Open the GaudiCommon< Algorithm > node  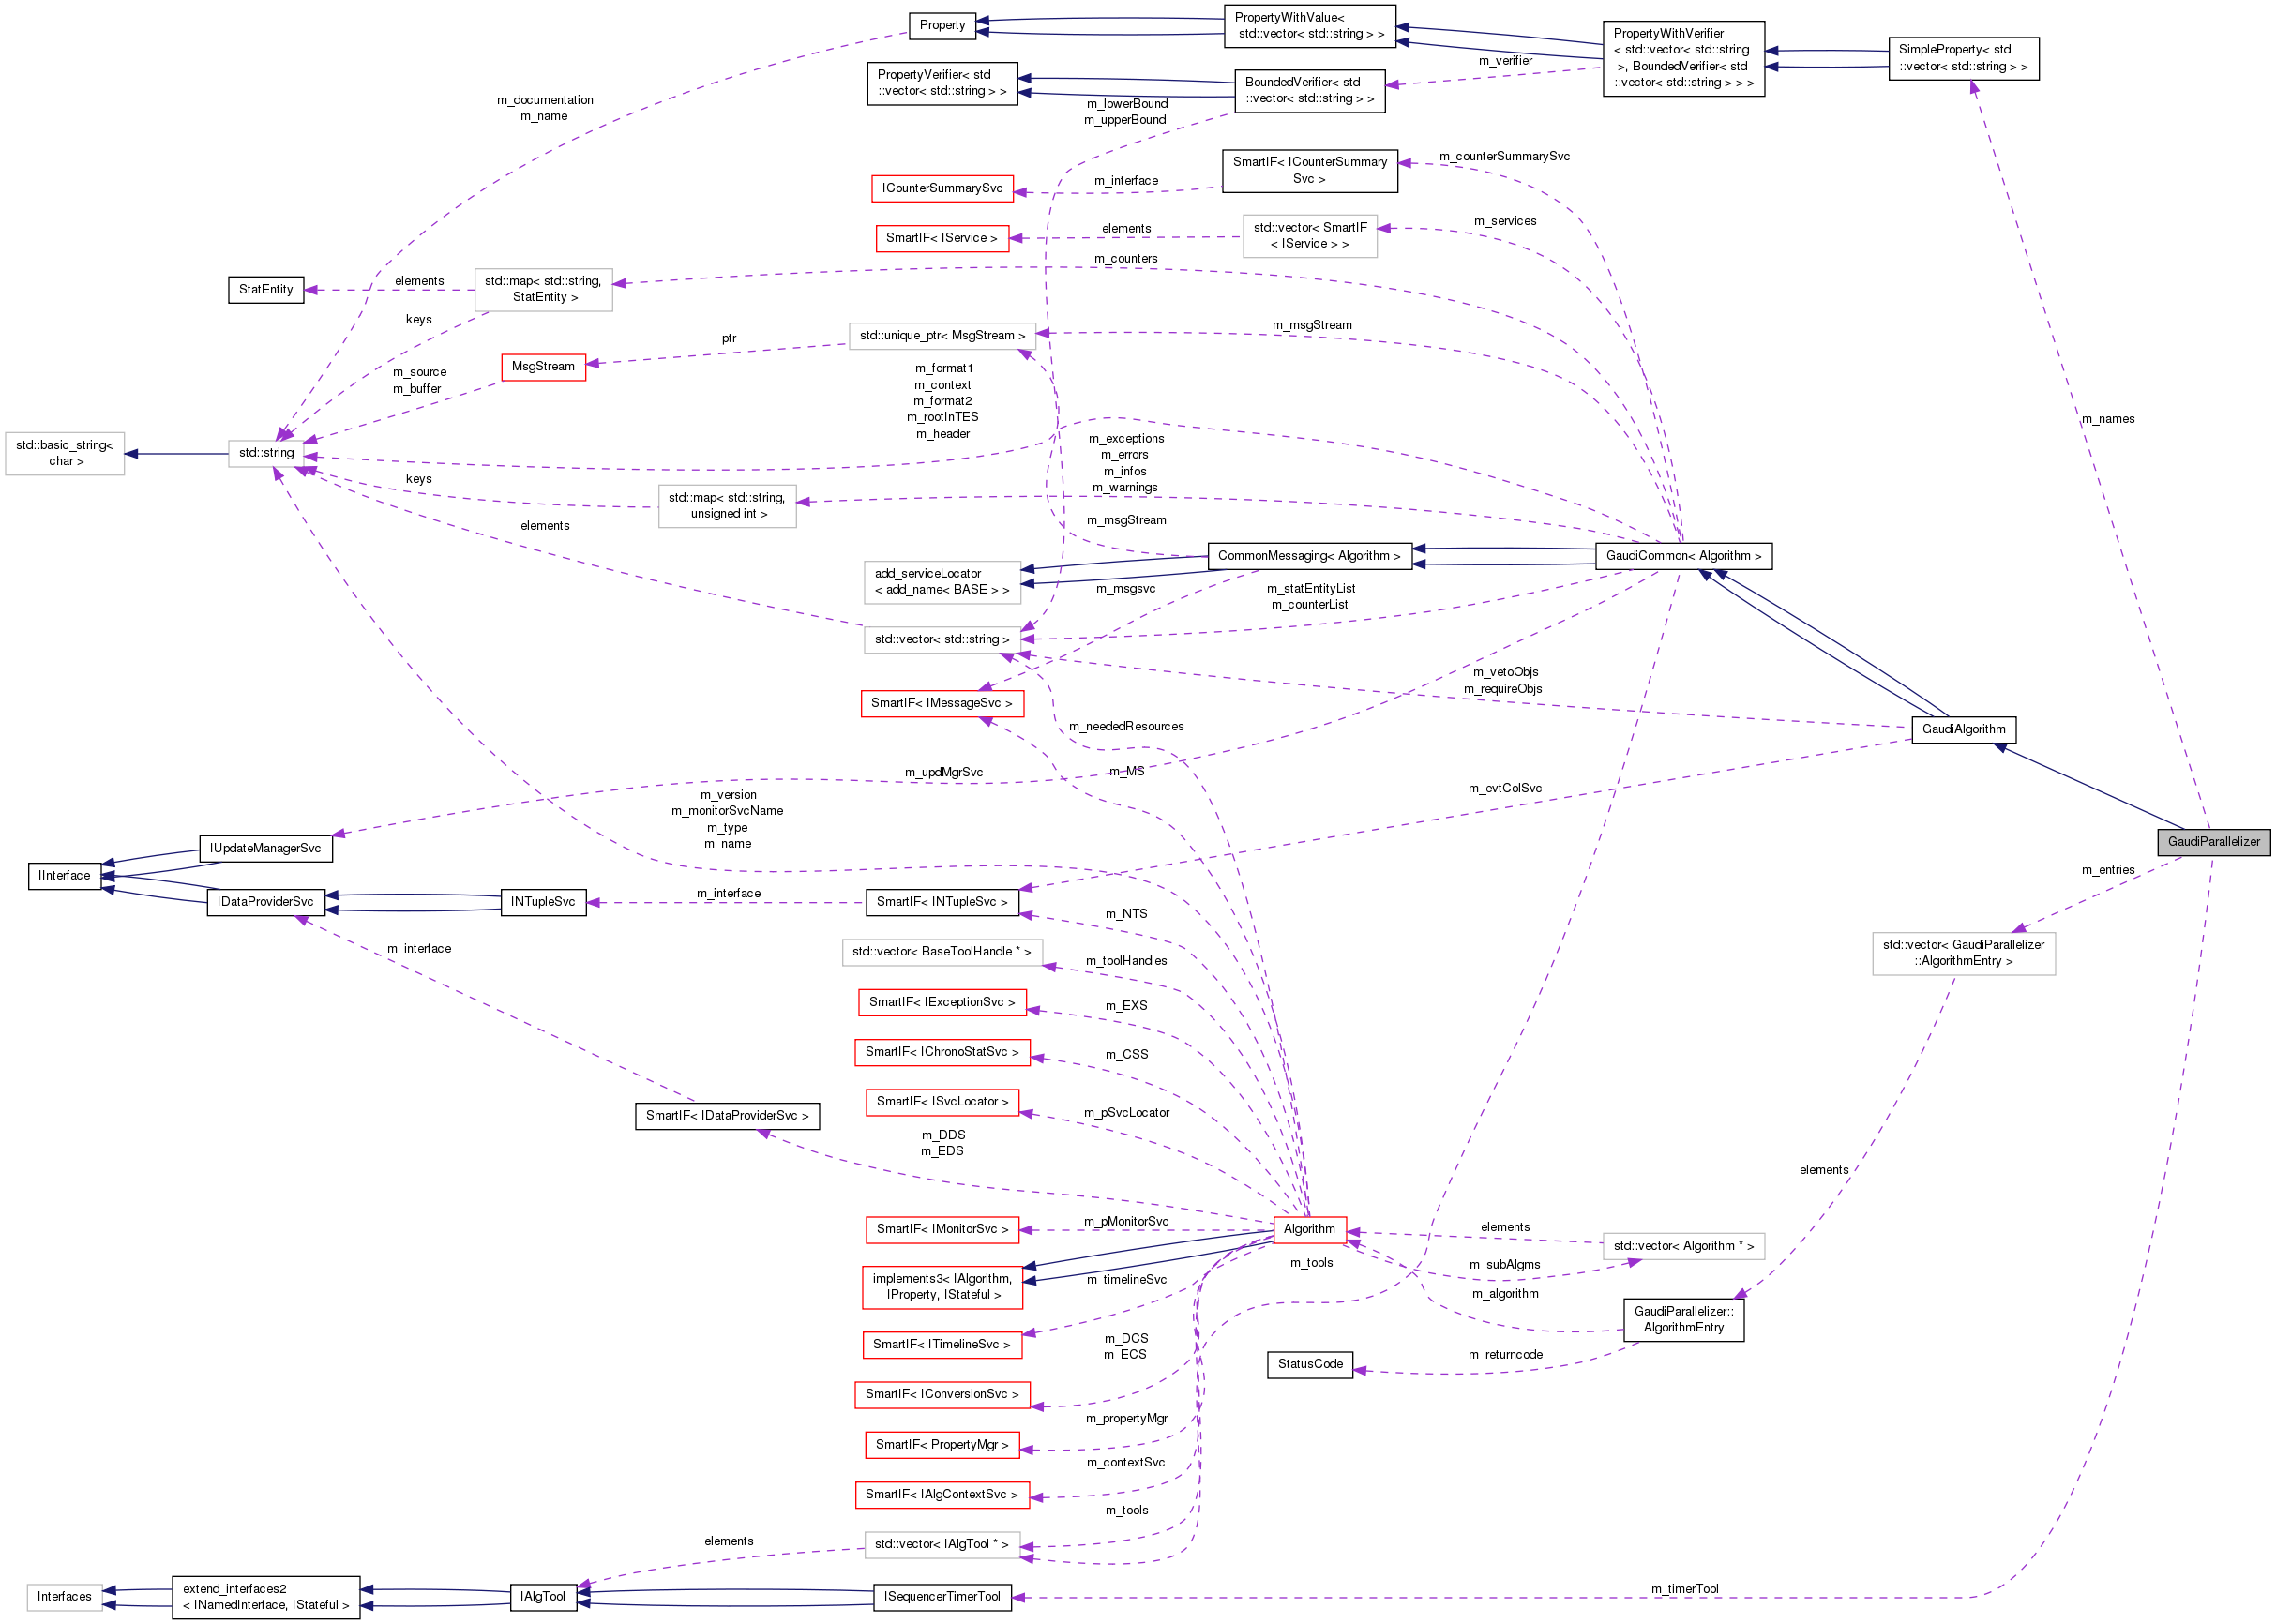tap(1683, 555)
